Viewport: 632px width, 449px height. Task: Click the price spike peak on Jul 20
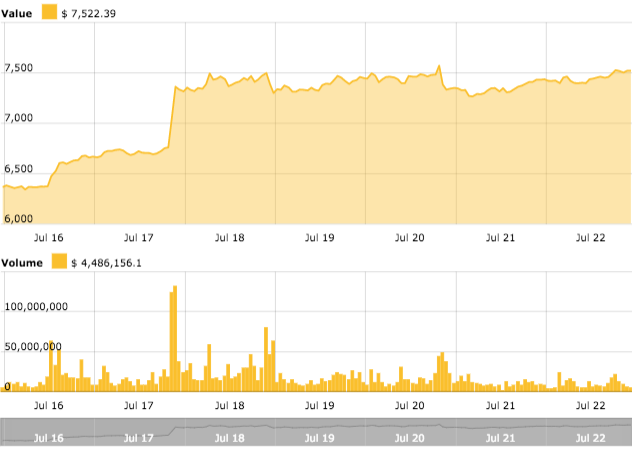[x=439, y=66]
